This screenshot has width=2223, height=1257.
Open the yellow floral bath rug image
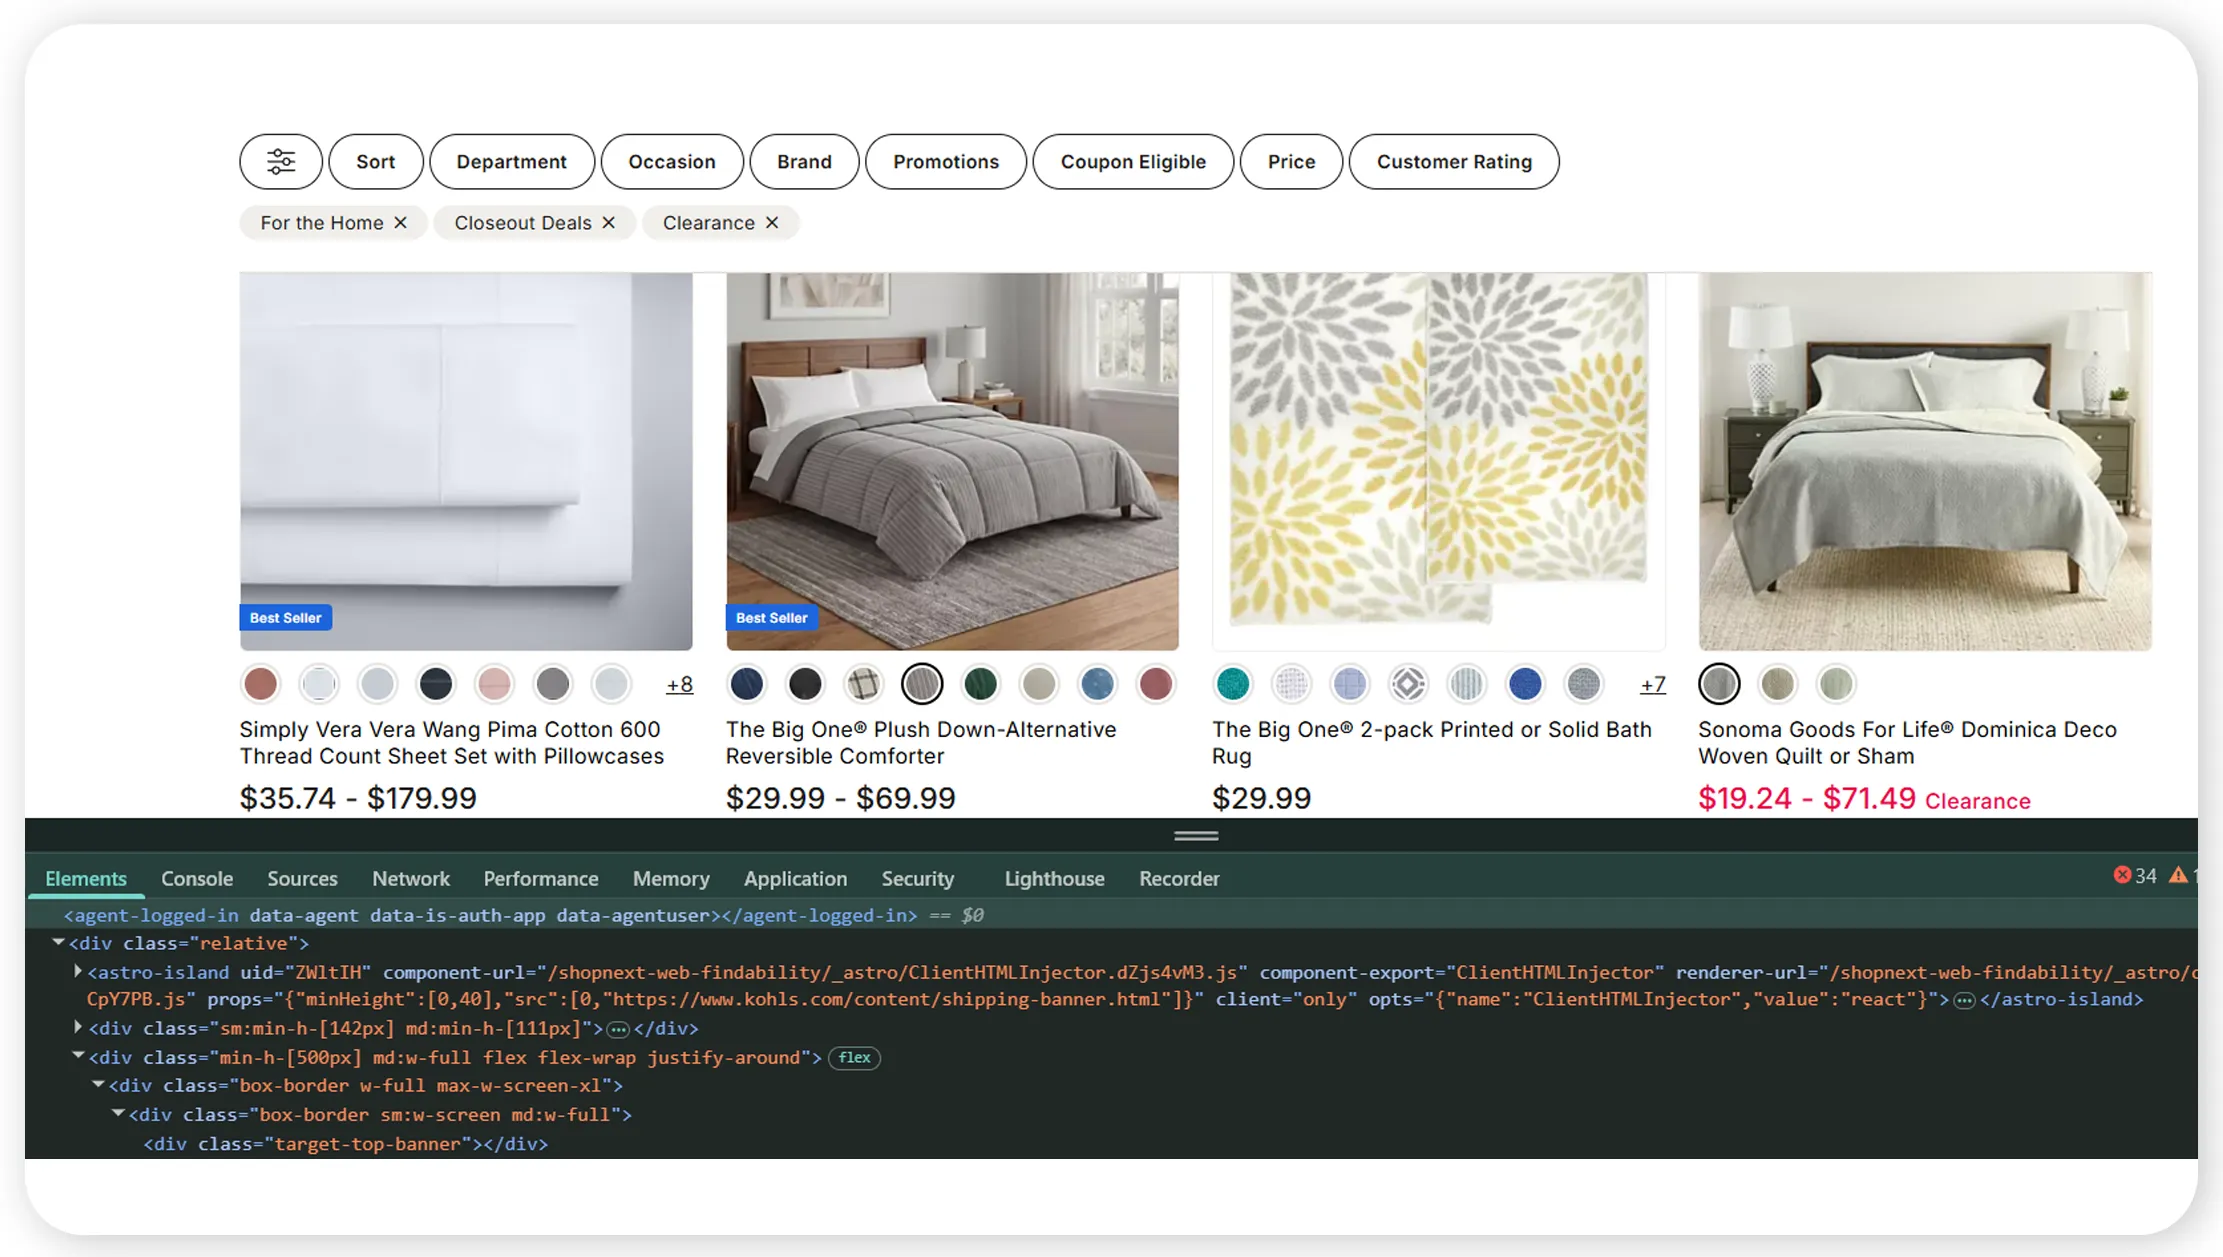[1439, 462]
